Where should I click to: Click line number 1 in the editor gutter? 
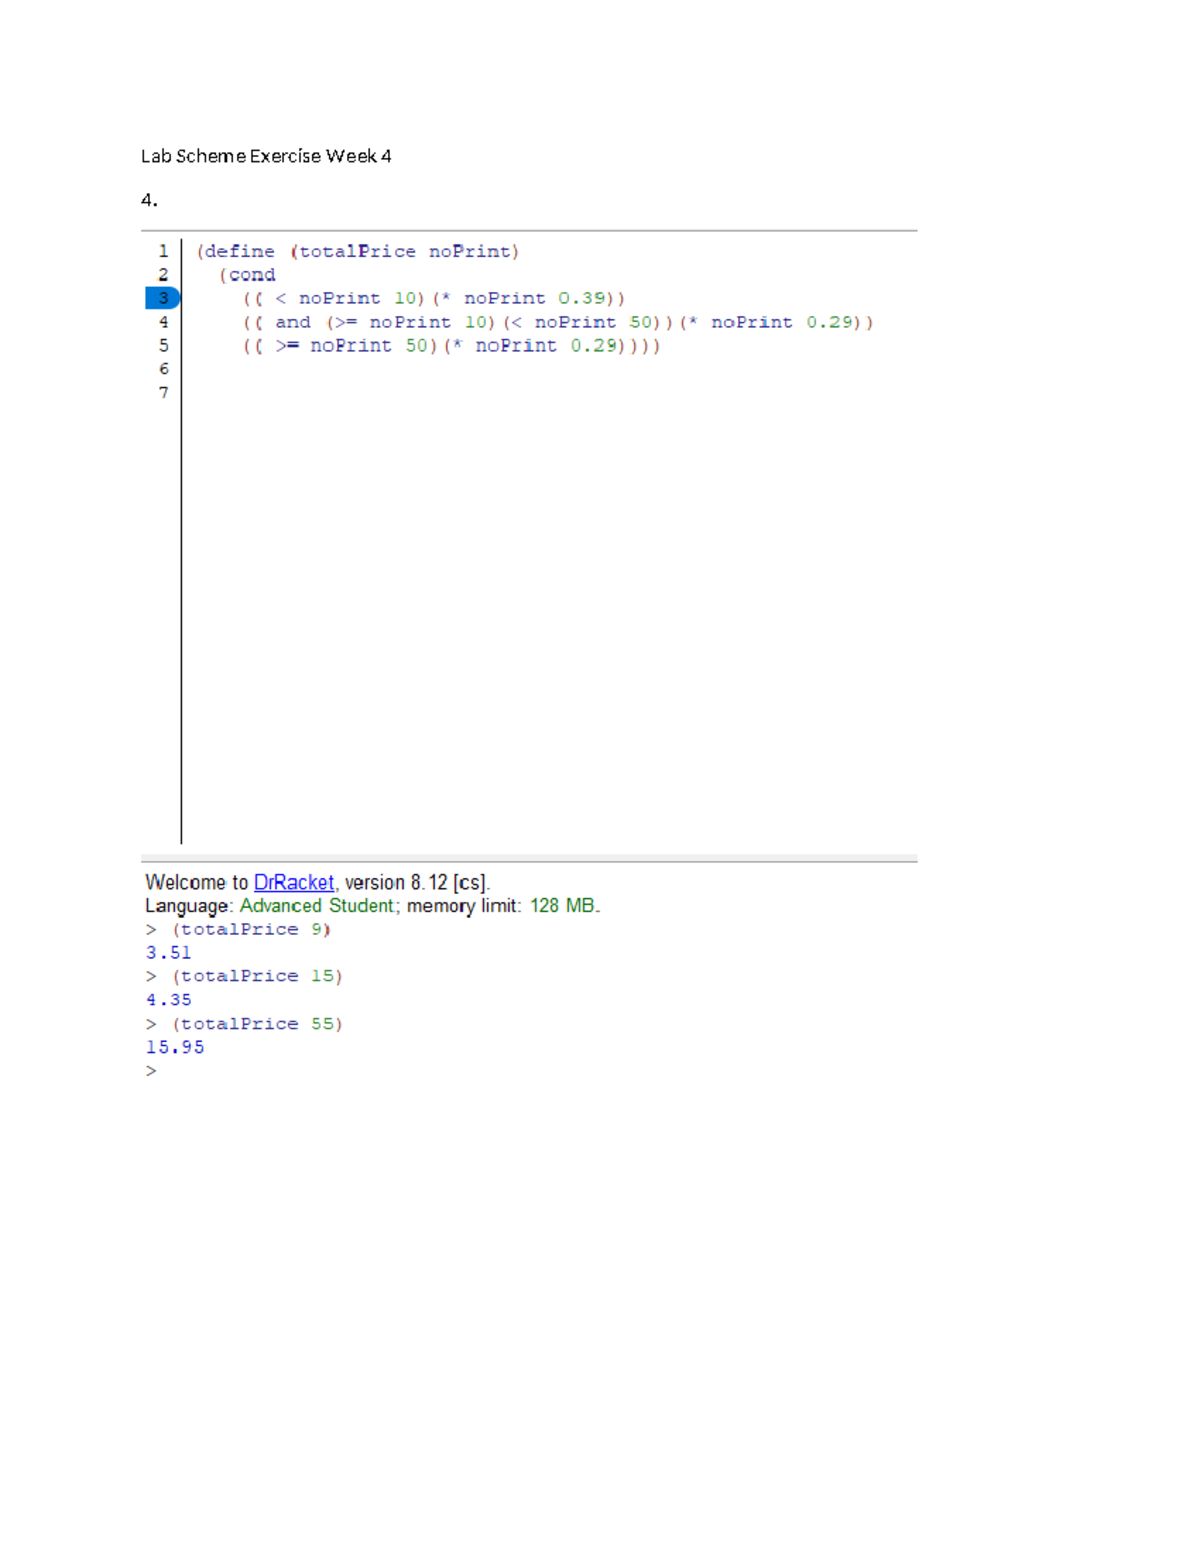163,251
